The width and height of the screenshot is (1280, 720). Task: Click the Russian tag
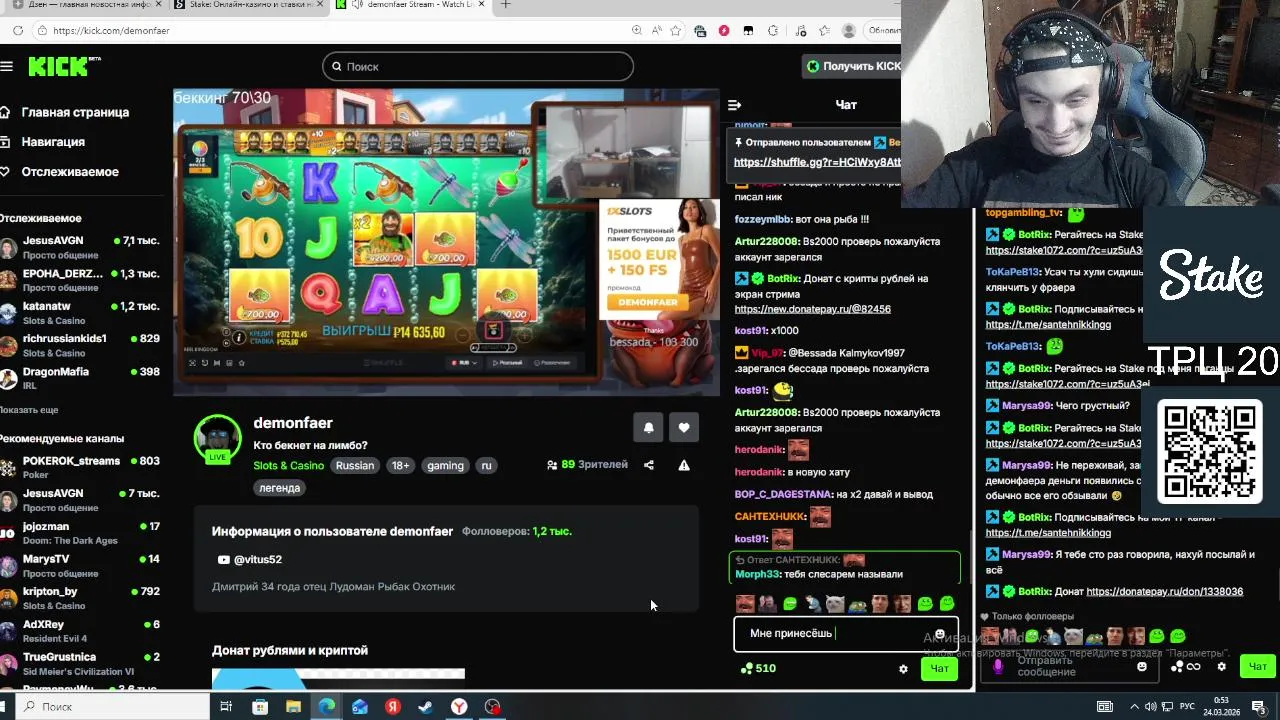point(355,465)
